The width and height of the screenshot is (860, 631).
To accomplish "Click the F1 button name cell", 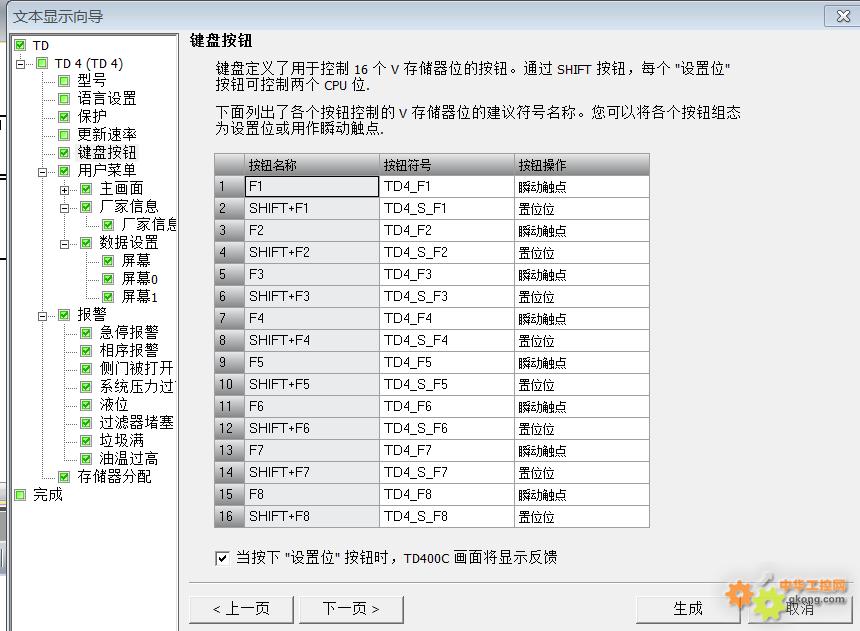I will 312,187.
